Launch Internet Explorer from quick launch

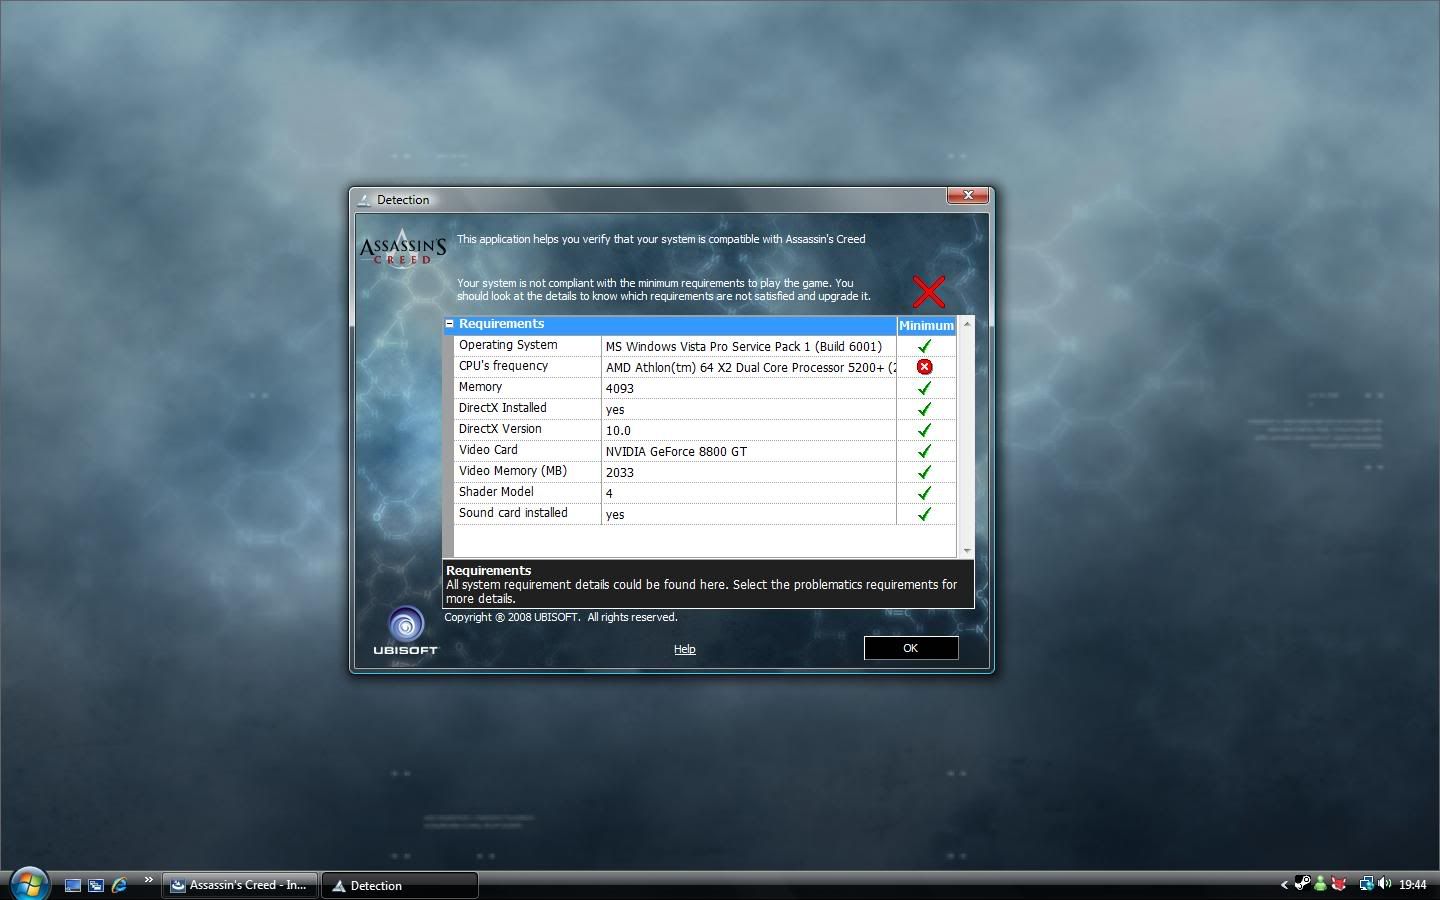point(120,885)
